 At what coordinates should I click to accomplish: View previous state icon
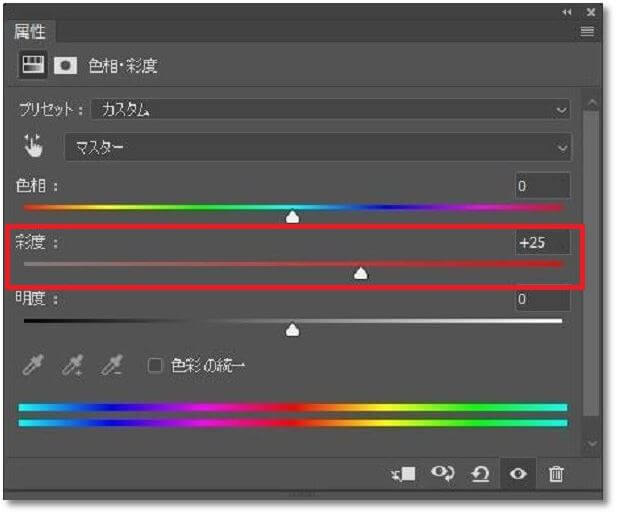(x=443, y=473)
